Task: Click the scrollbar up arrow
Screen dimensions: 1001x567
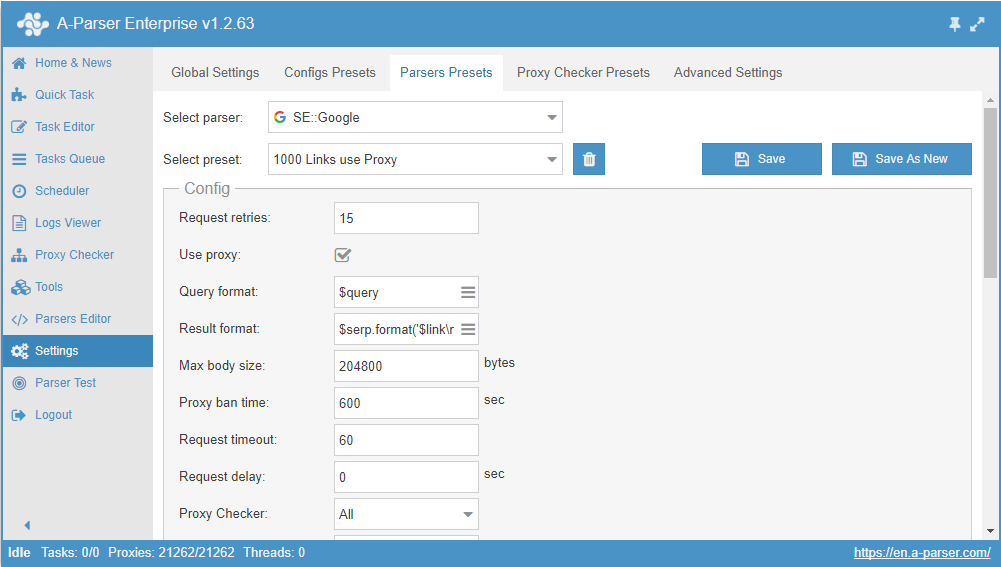Action: tap(990, 100)
